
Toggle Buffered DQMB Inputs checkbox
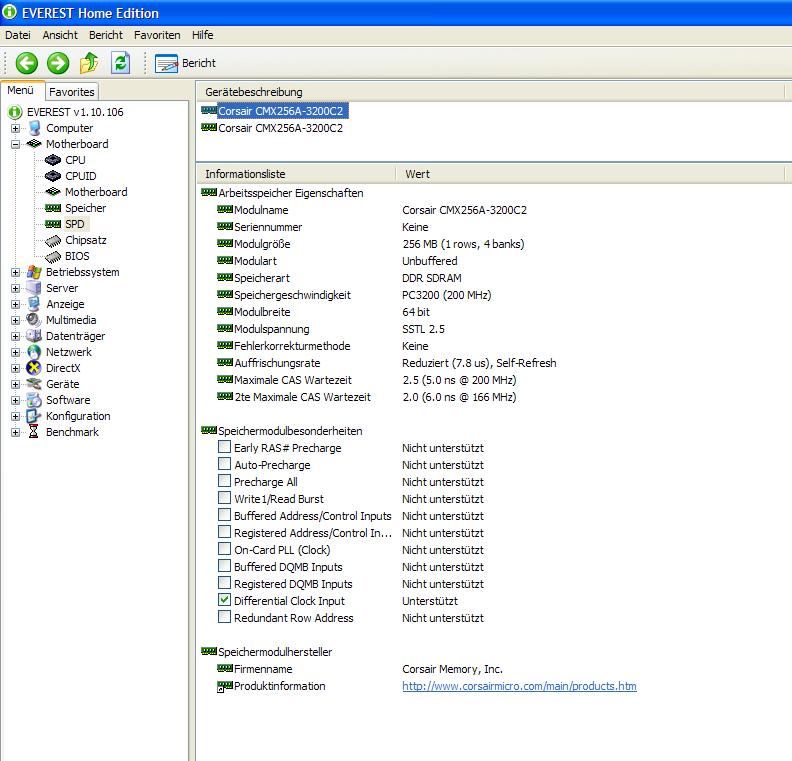[x=224, y=566]
